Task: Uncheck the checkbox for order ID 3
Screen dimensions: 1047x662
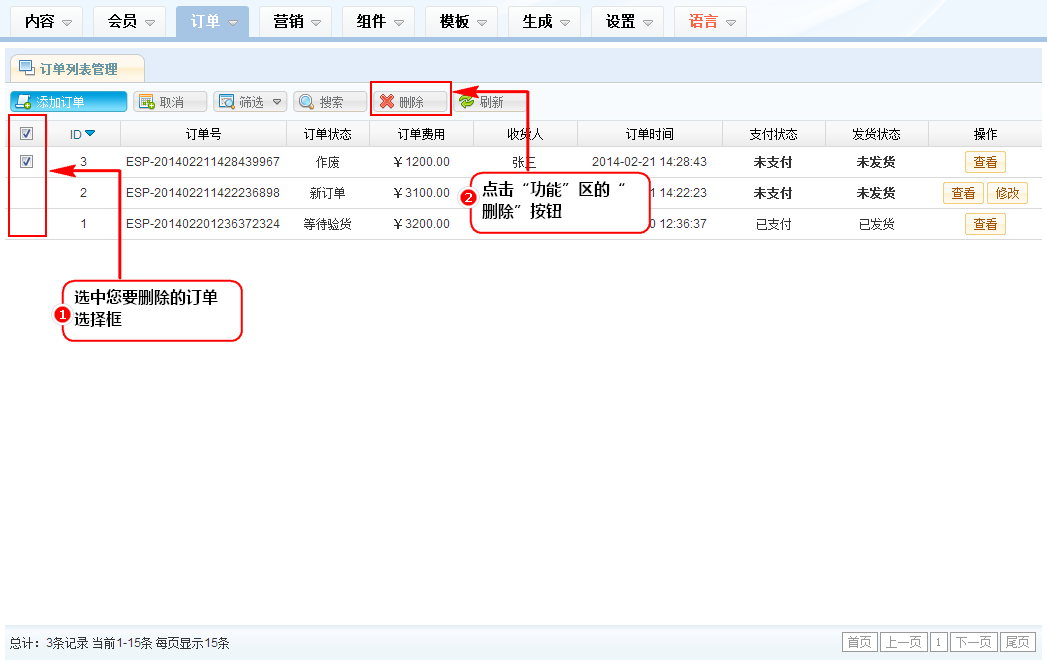Action: coord(27,162)
